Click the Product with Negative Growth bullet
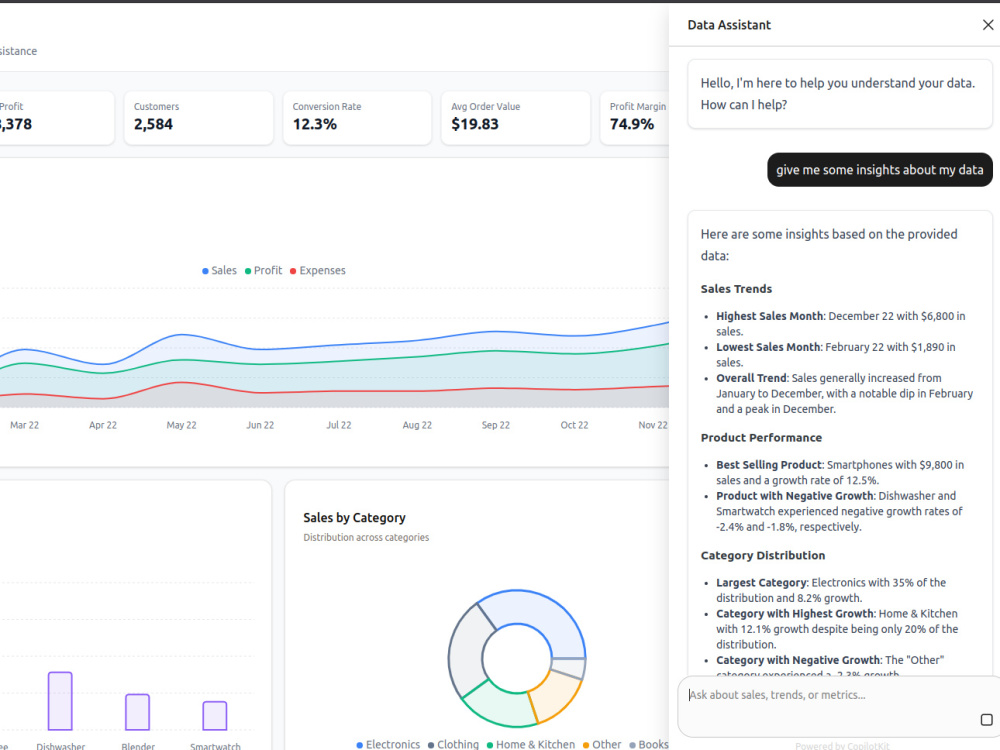The width and height of the screenshot is (1000, 750). tap(839, 511)
